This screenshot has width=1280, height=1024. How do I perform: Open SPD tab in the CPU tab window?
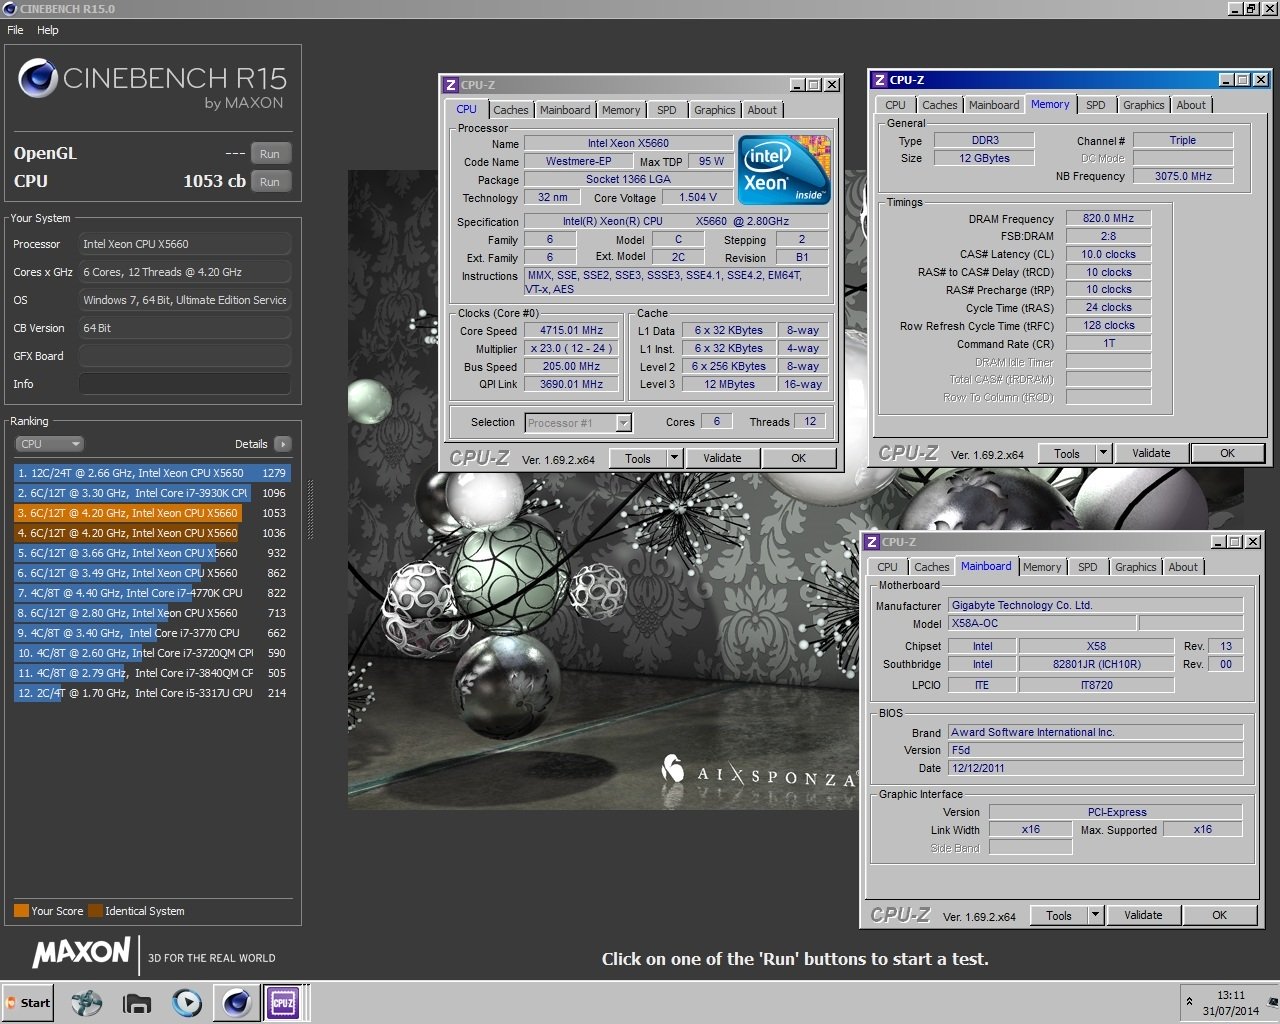coord(667,110)
